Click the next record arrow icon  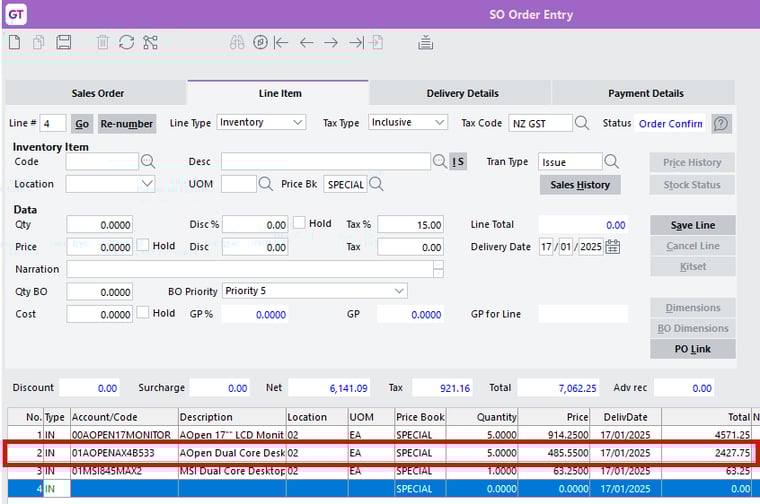(332, 42)
